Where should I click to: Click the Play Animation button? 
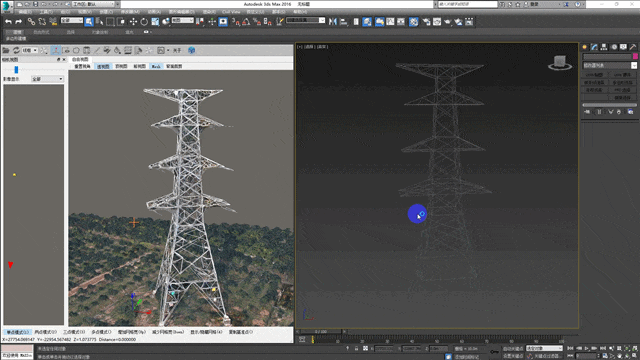587,348
